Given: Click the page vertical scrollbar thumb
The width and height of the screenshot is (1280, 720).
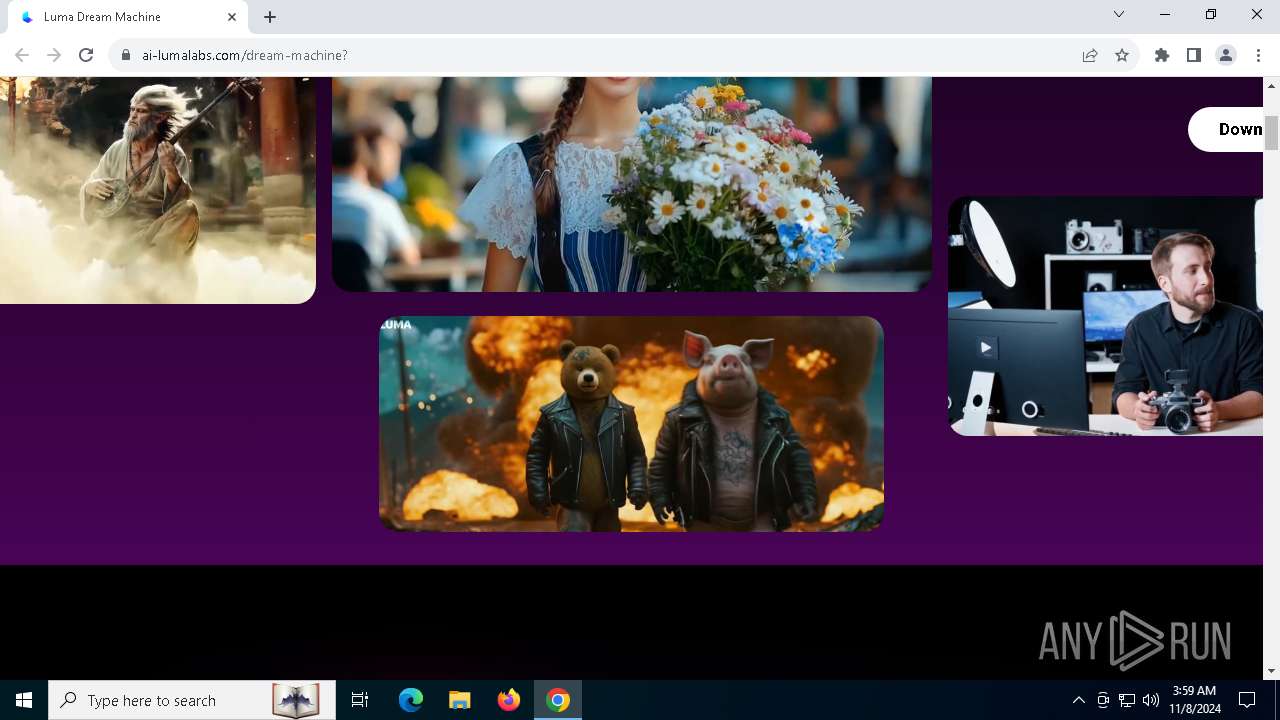Looking at the screenshot, I should pos(1271,133).
